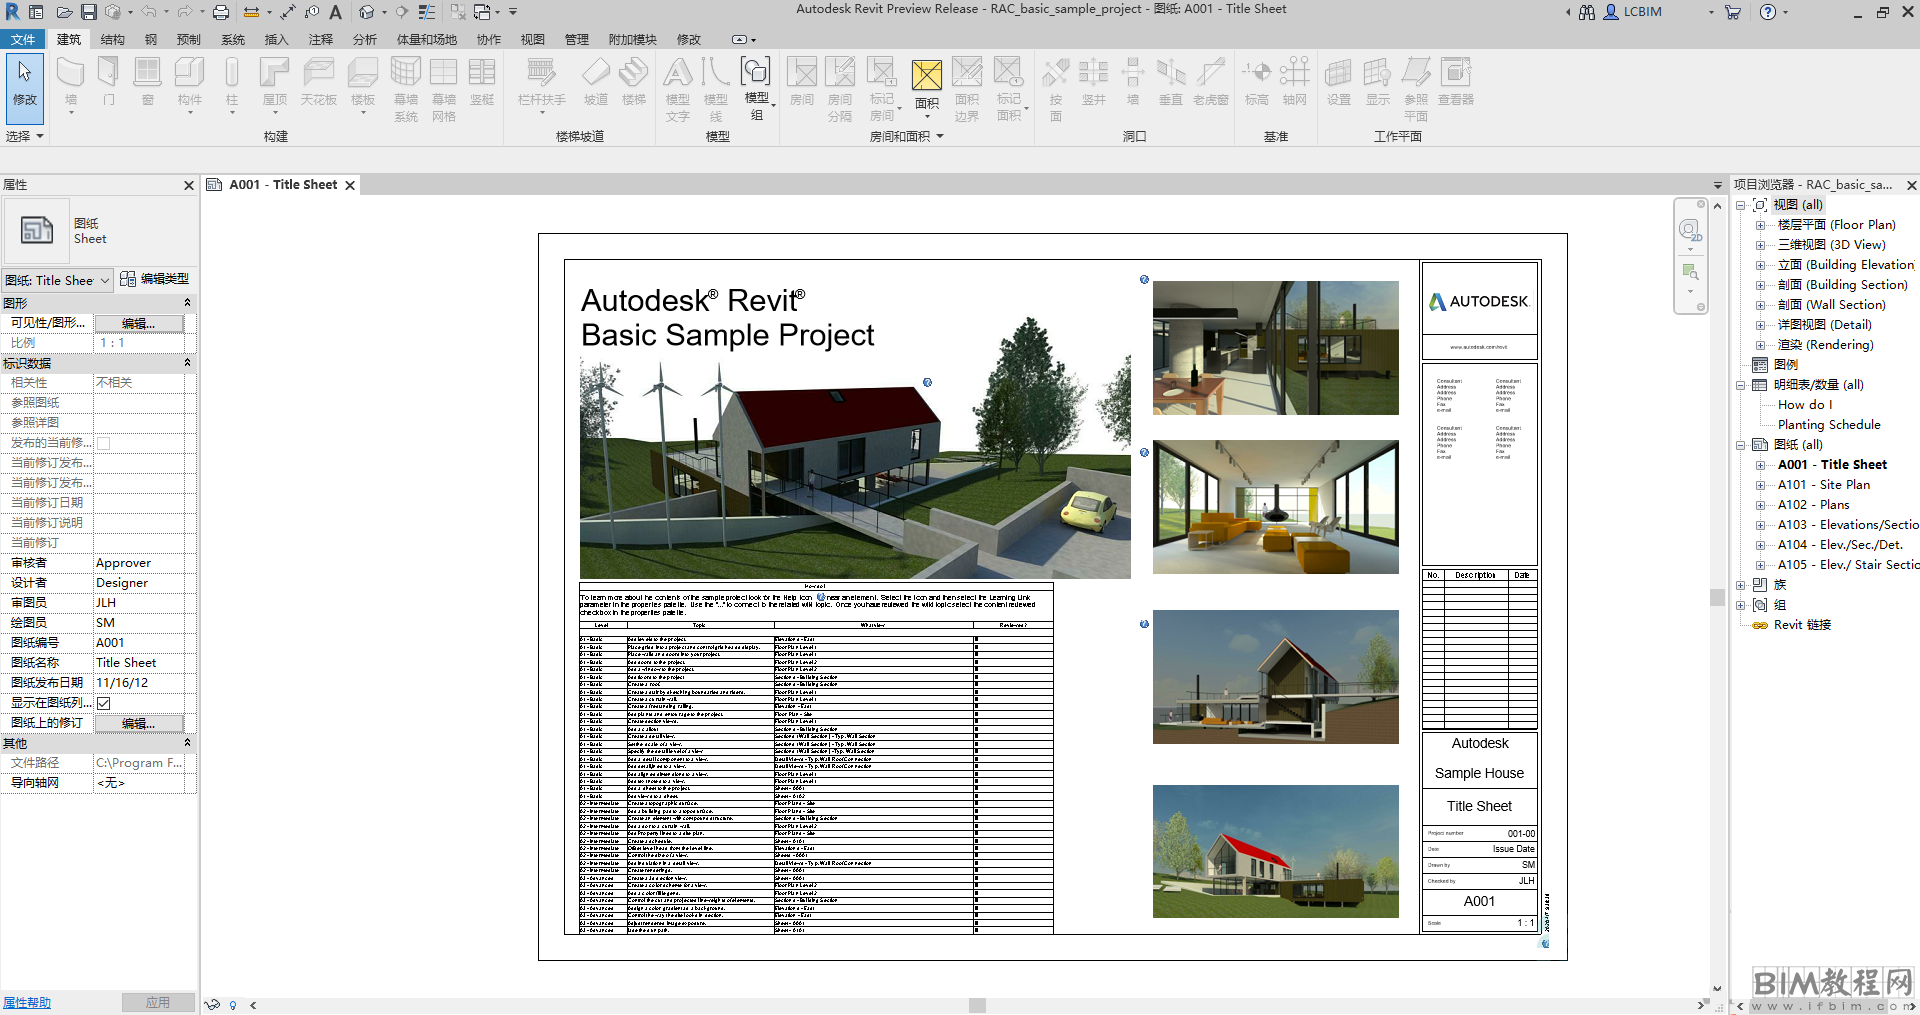The image size is (1920, 1015).
Task: Click the Ceiling (天花板) tool icon
Action: tap(319, 73)
